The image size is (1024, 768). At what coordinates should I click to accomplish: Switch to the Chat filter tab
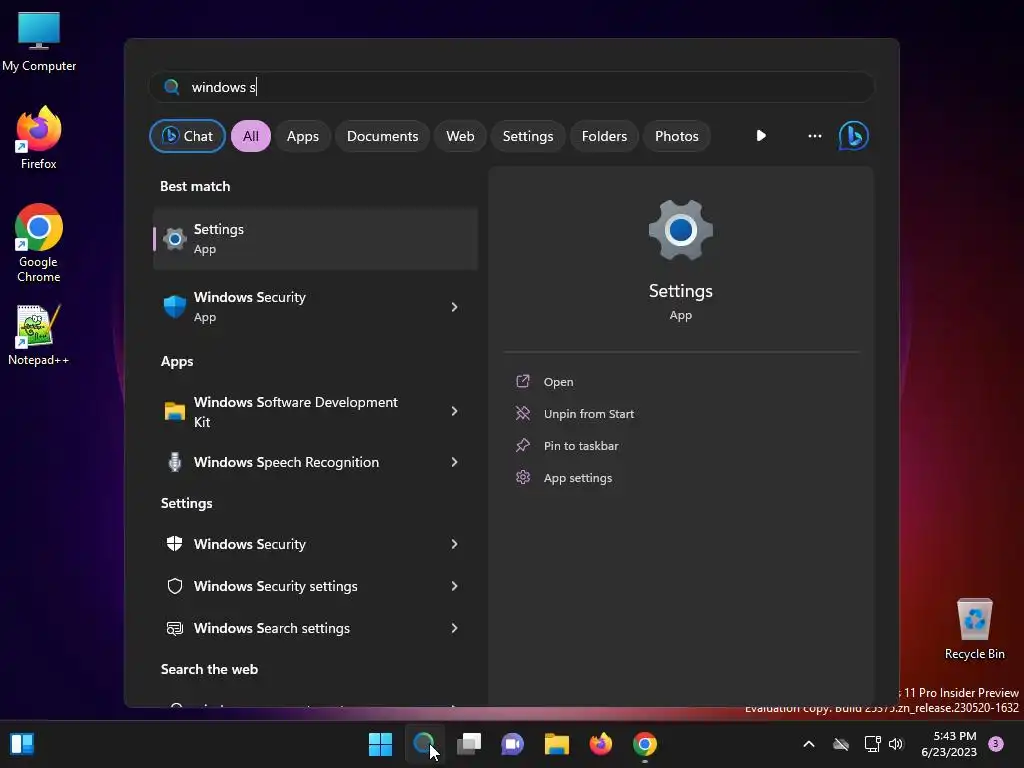(187, 136)
